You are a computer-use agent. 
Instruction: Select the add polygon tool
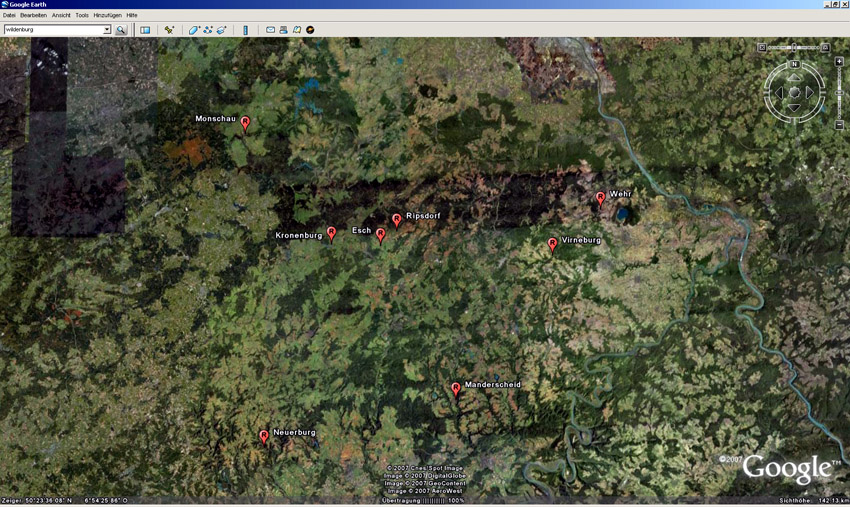(x=194, y=30)
